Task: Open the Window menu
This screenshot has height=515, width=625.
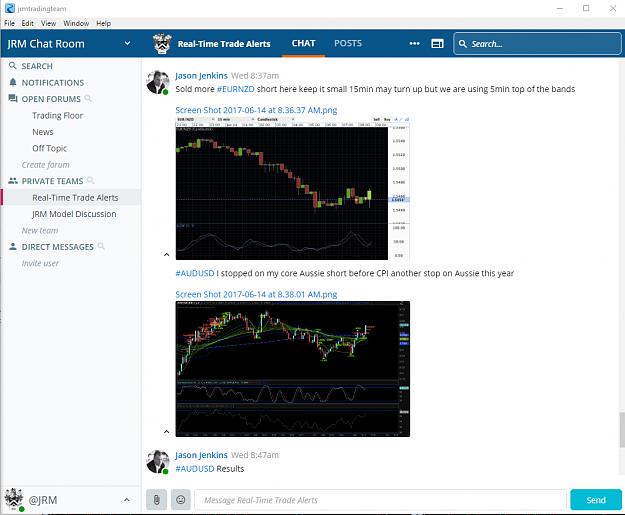Action: click(x=76, y=23)
